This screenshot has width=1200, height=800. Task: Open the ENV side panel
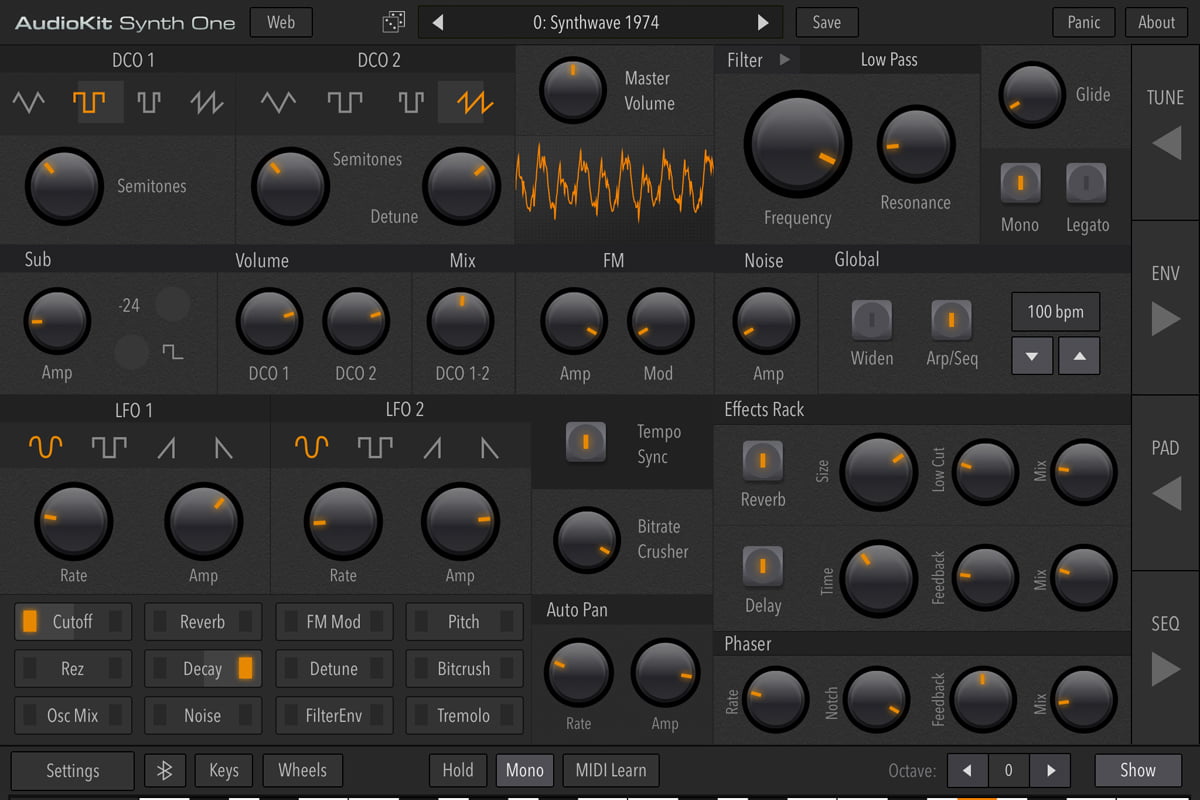pyautogui.click(x=1166, y=307)
